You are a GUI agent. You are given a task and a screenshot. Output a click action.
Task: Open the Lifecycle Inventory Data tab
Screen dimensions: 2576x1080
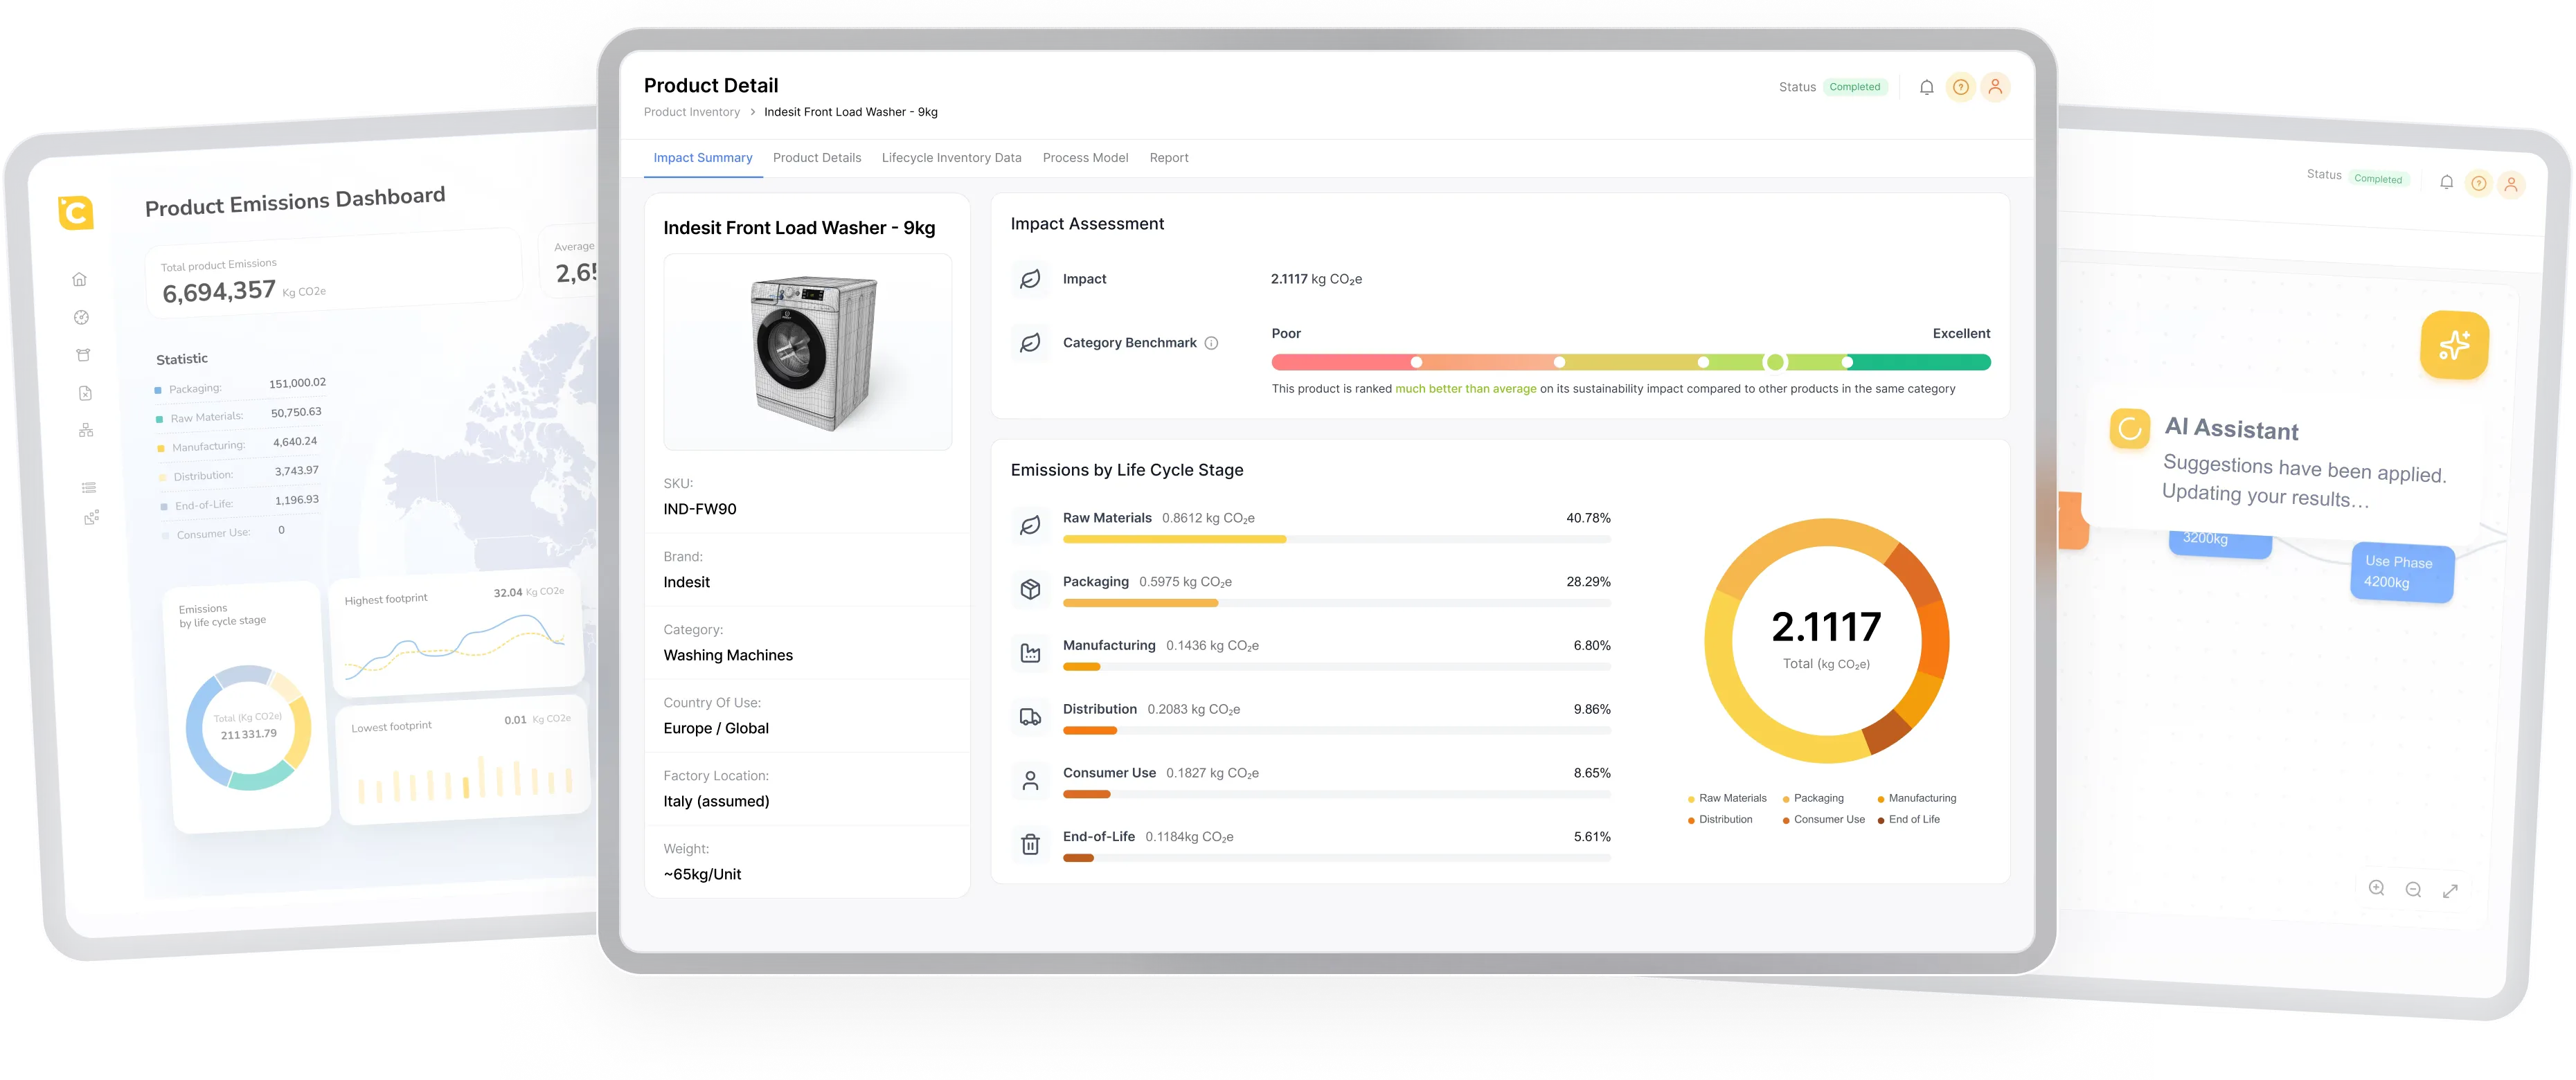pyautogui.click(x=951, y=158)
